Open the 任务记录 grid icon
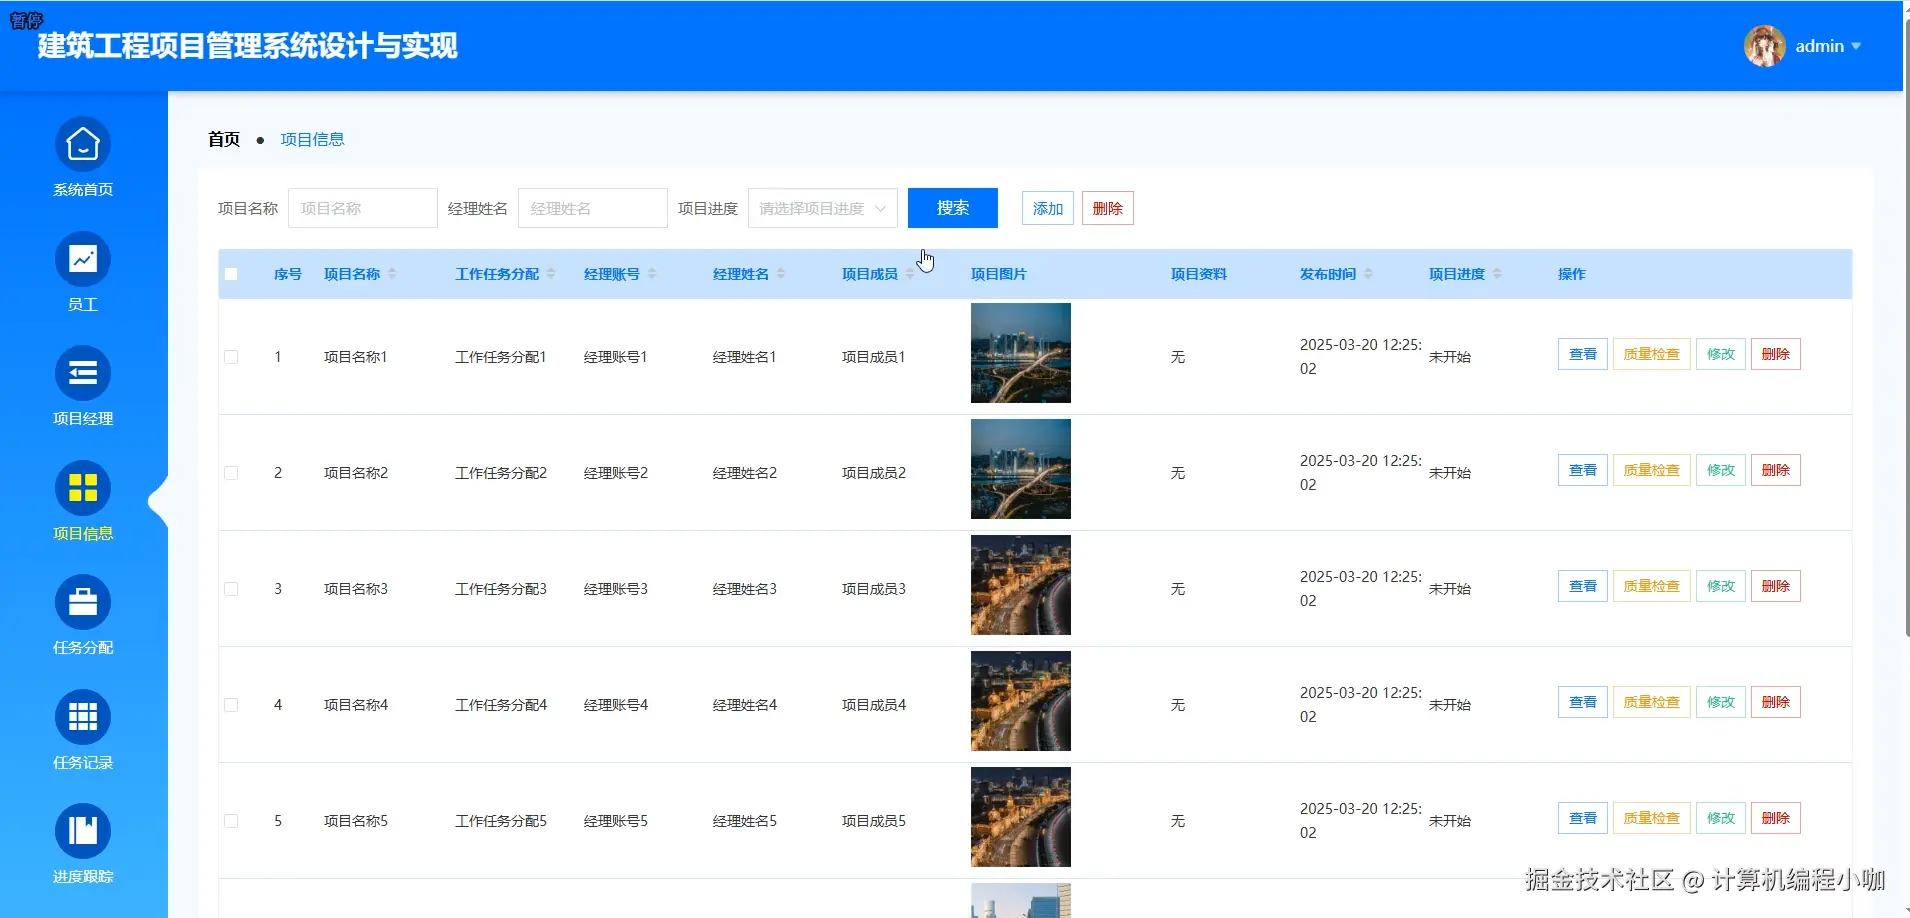This screenshot has width=1910, height=918. (83, 717)
